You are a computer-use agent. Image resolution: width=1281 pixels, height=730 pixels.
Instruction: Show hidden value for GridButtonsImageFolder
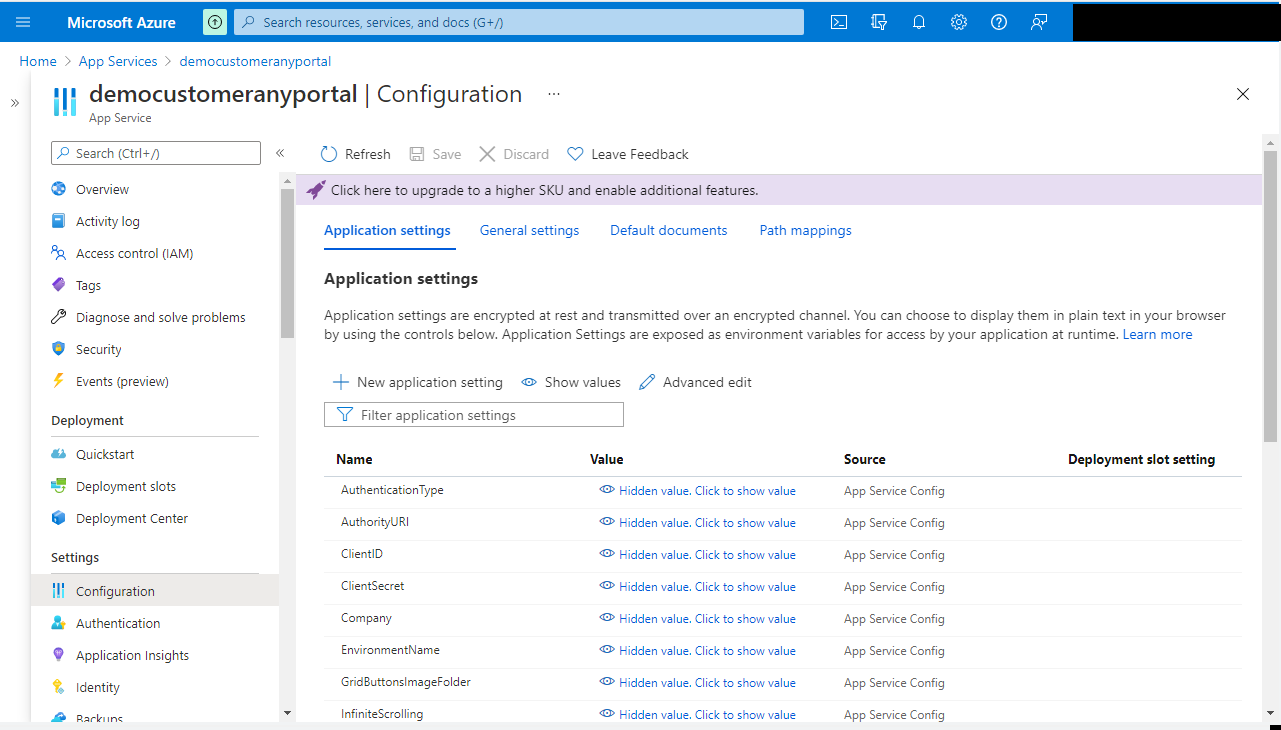coord(697,683)
